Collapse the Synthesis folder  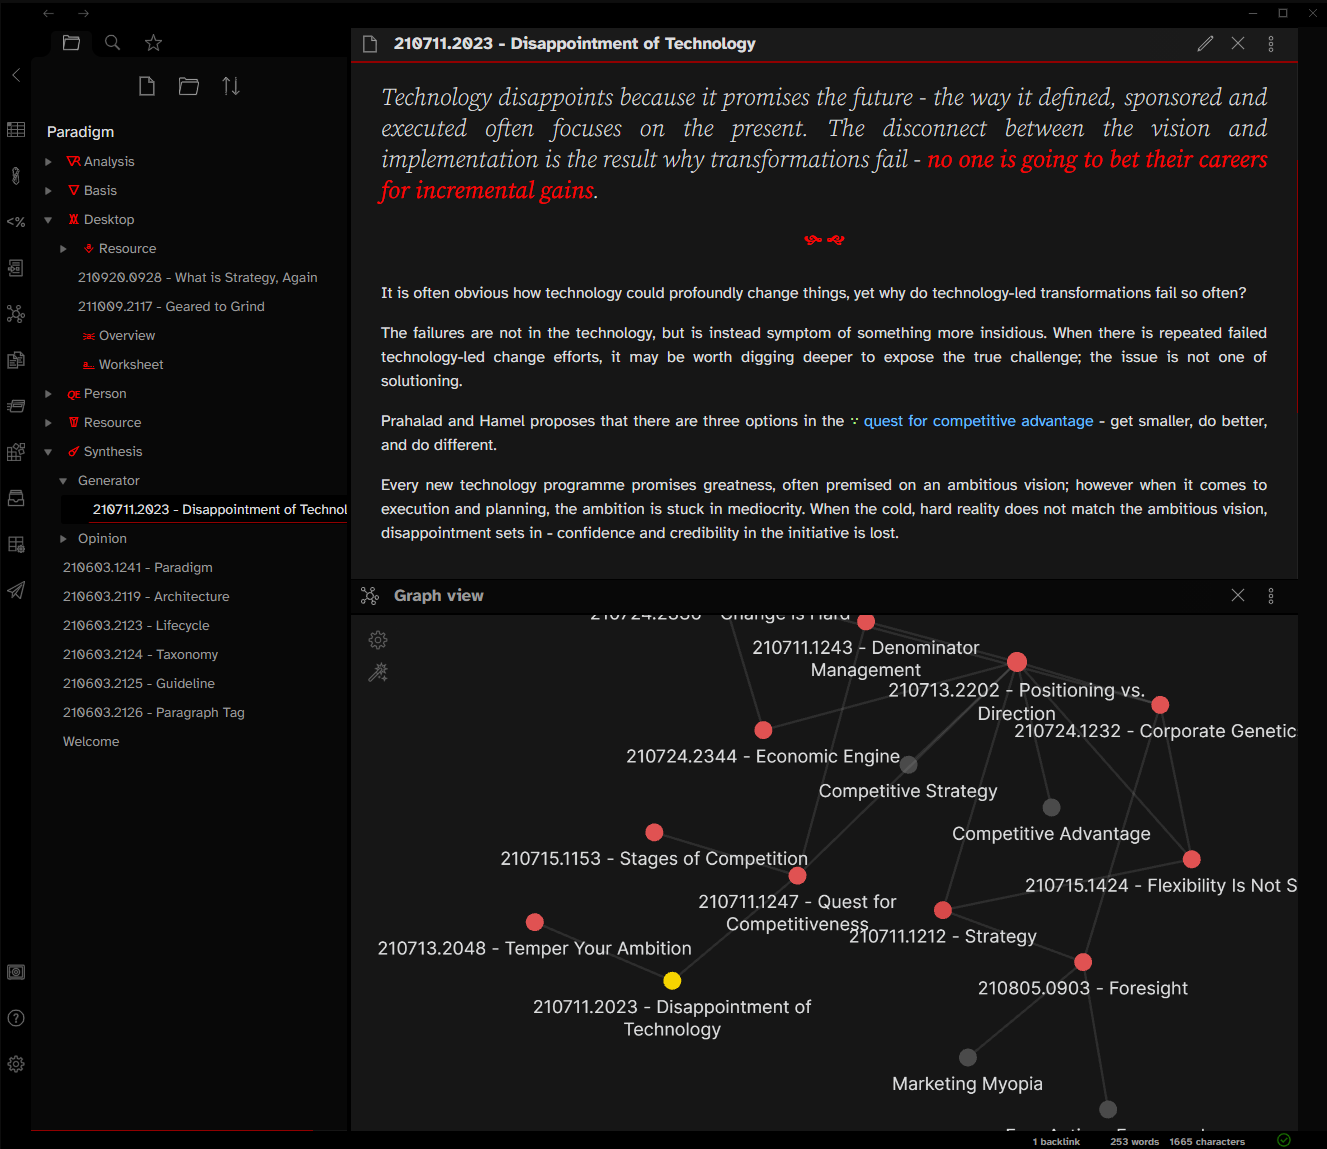pyautogui.click(x=48, y=451)
